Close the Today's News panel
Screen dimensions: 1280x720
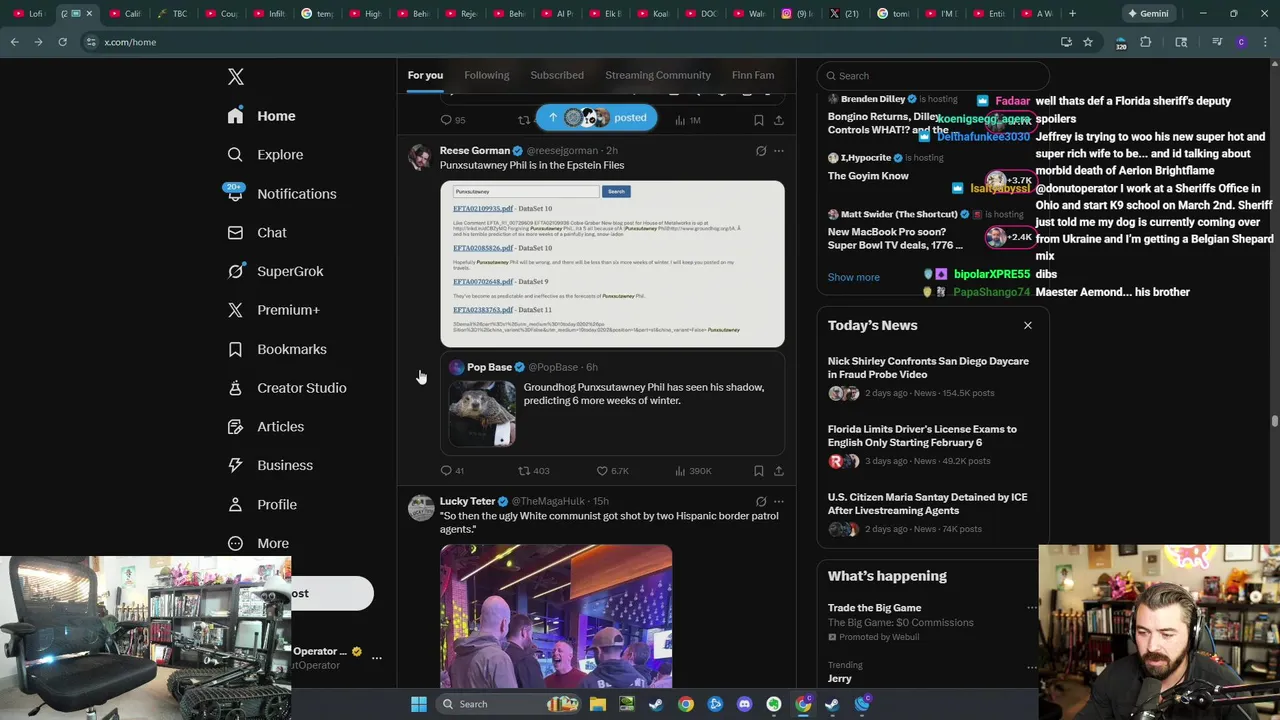(x=1027, y=325)
